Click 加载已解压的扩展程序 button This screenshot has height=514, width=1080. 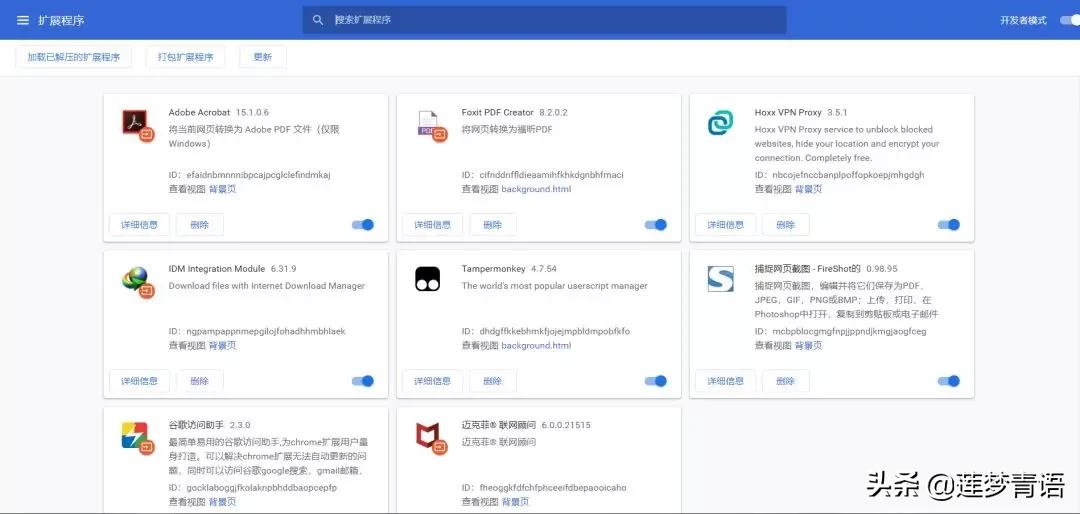click(74, 57)
